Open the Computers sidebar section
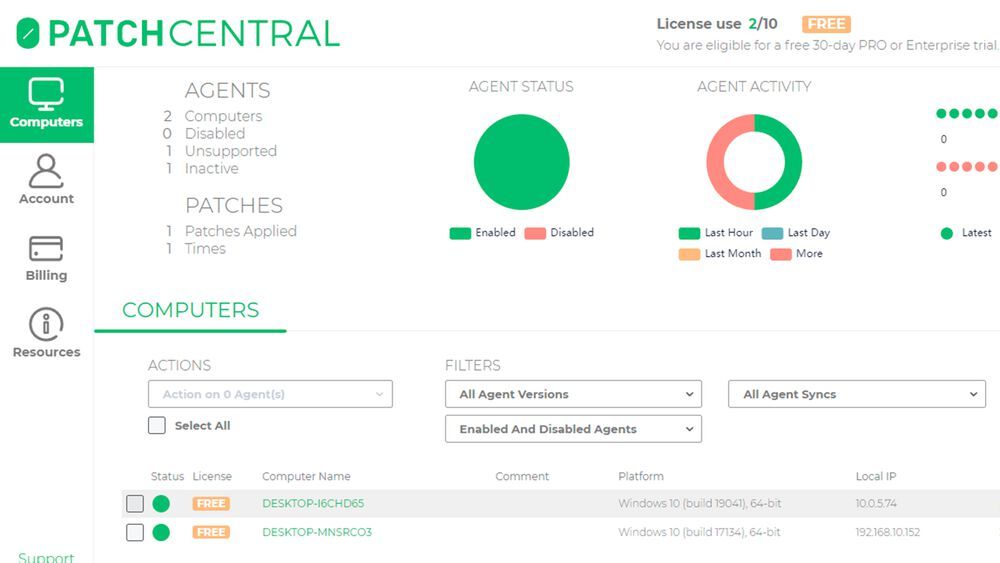The height and width of the screenshot is (563, 1000). click(46, 104)
